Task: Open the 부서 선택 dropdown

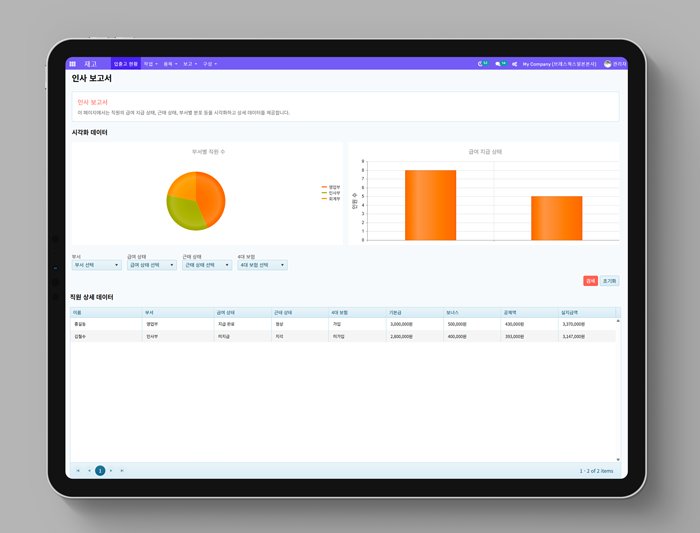Action: click(96, 265)
